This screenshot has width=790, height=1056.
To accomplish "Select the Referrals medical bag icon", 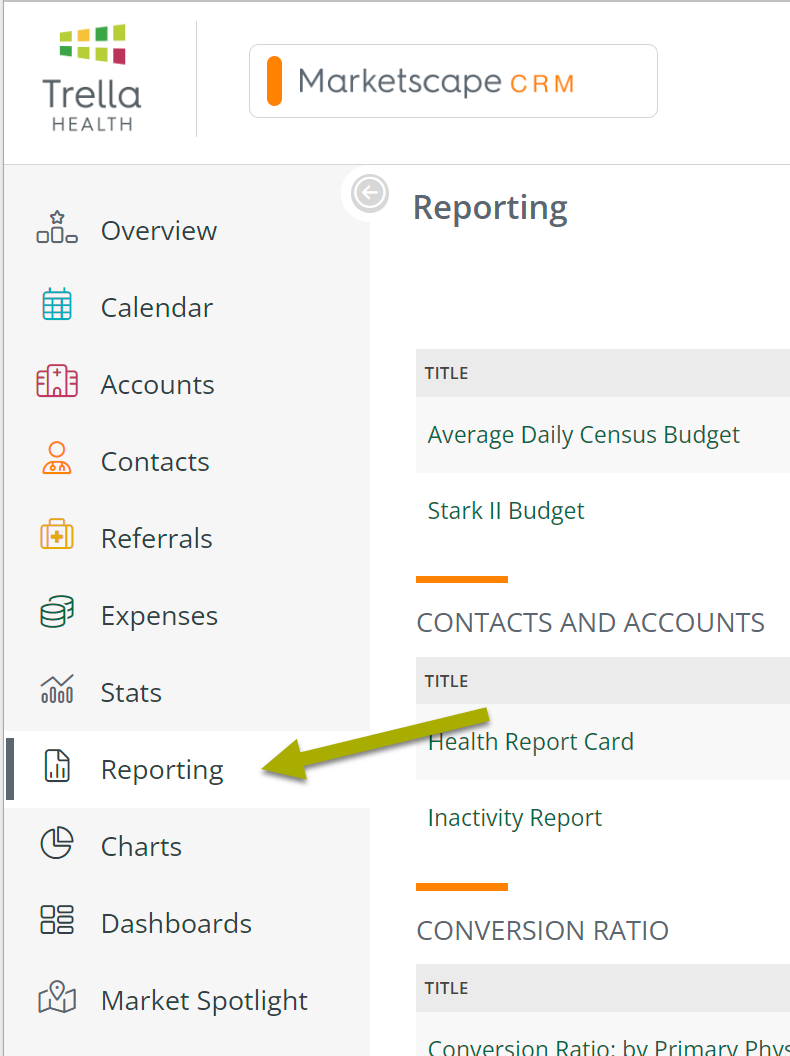I will tap(57, 537).
